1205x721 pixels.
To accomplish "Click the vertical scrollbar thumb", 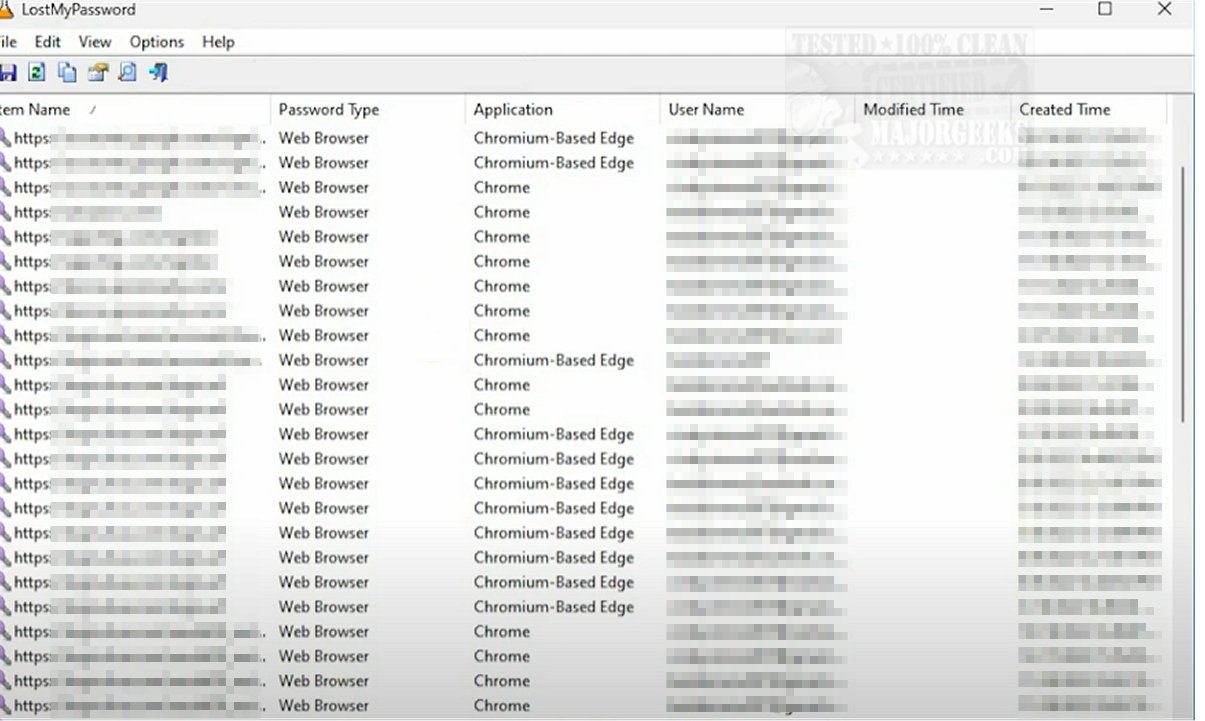I will pyautogui.click(x=1185, y=294).
